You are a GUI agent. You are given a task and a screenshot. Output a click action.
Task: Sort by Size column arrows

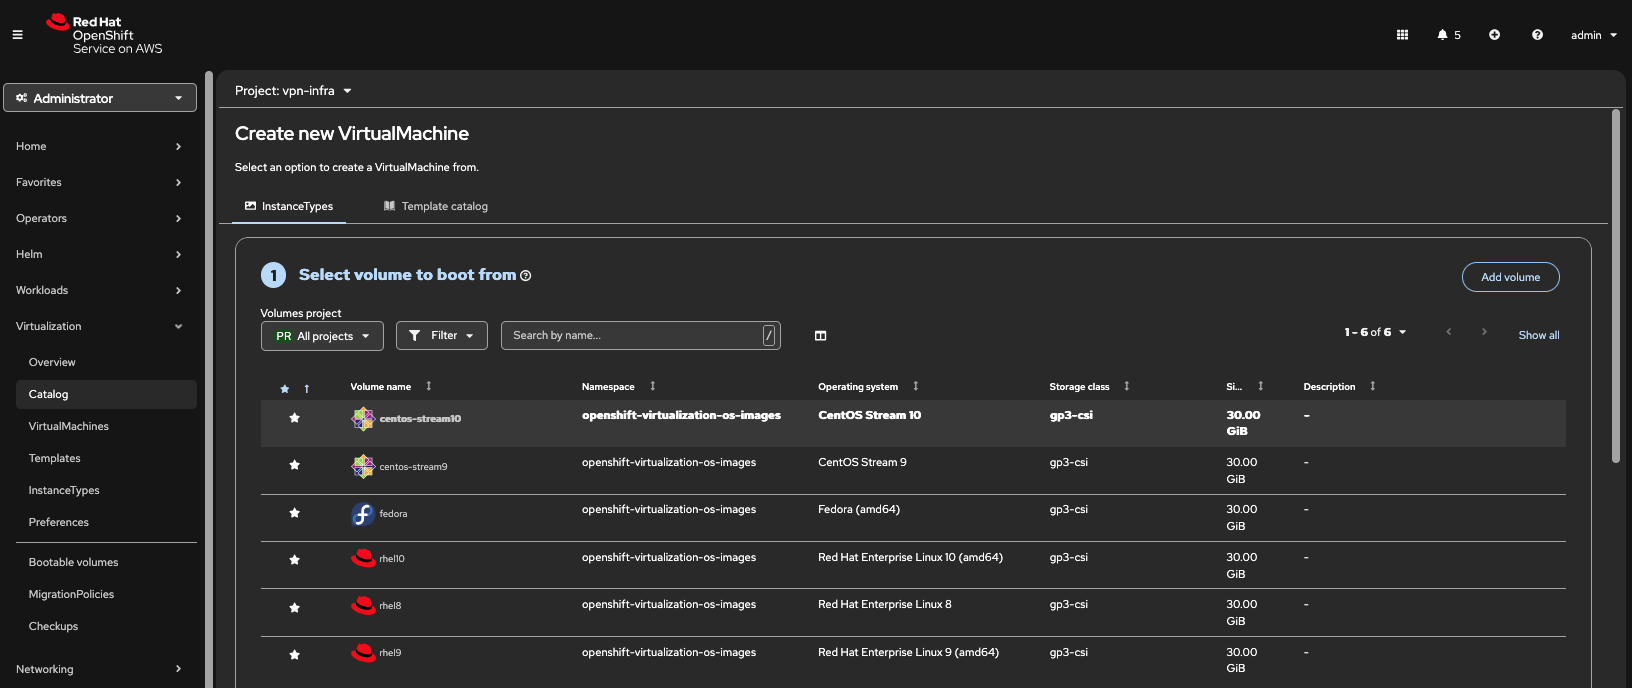pos(1261,386)
